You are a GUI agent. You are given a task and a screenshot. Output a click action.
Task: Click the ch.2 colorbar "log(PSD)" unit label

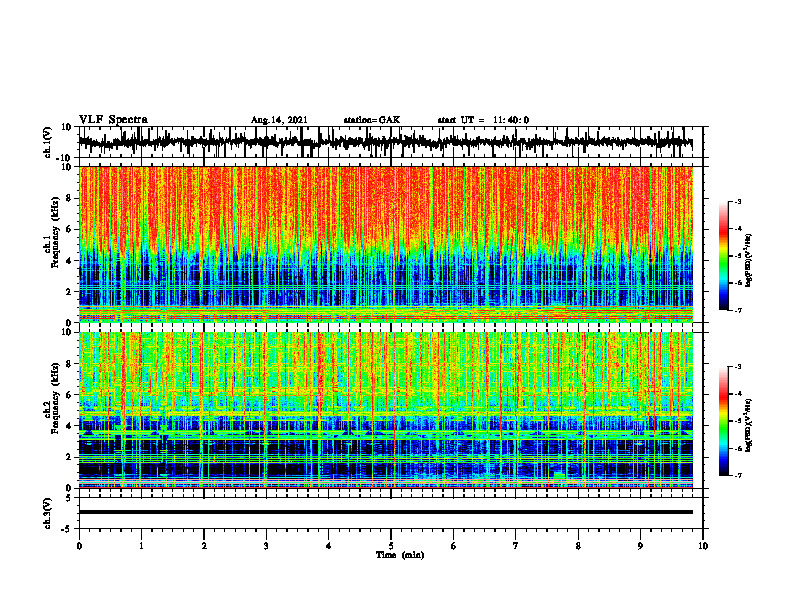tap(749, 425)
